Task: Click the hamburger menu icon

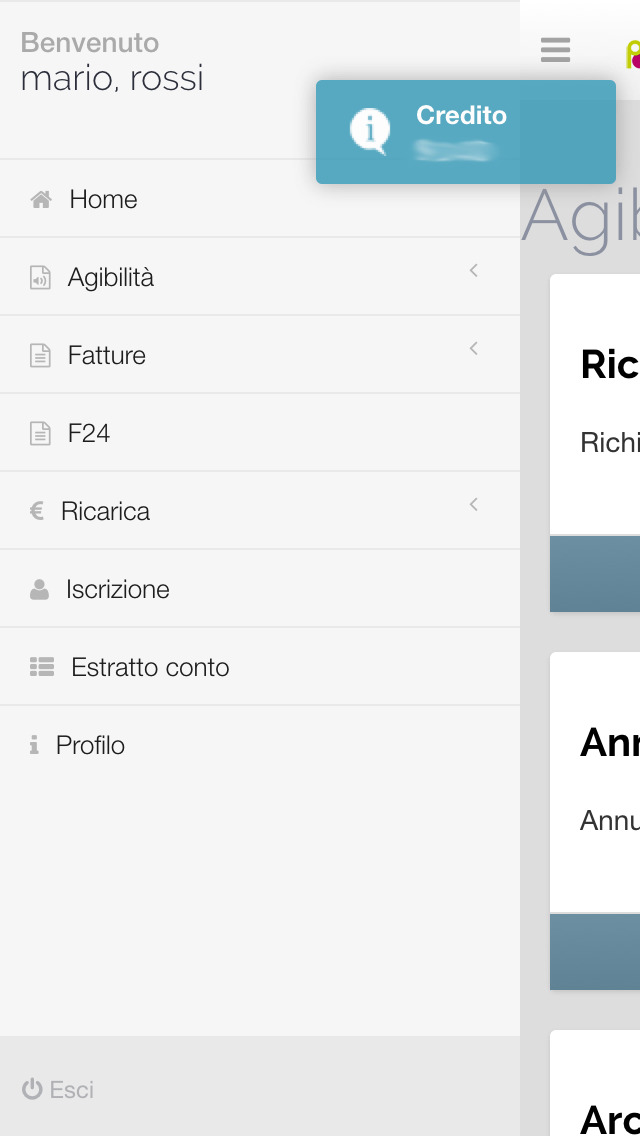Action: (555, 50)
